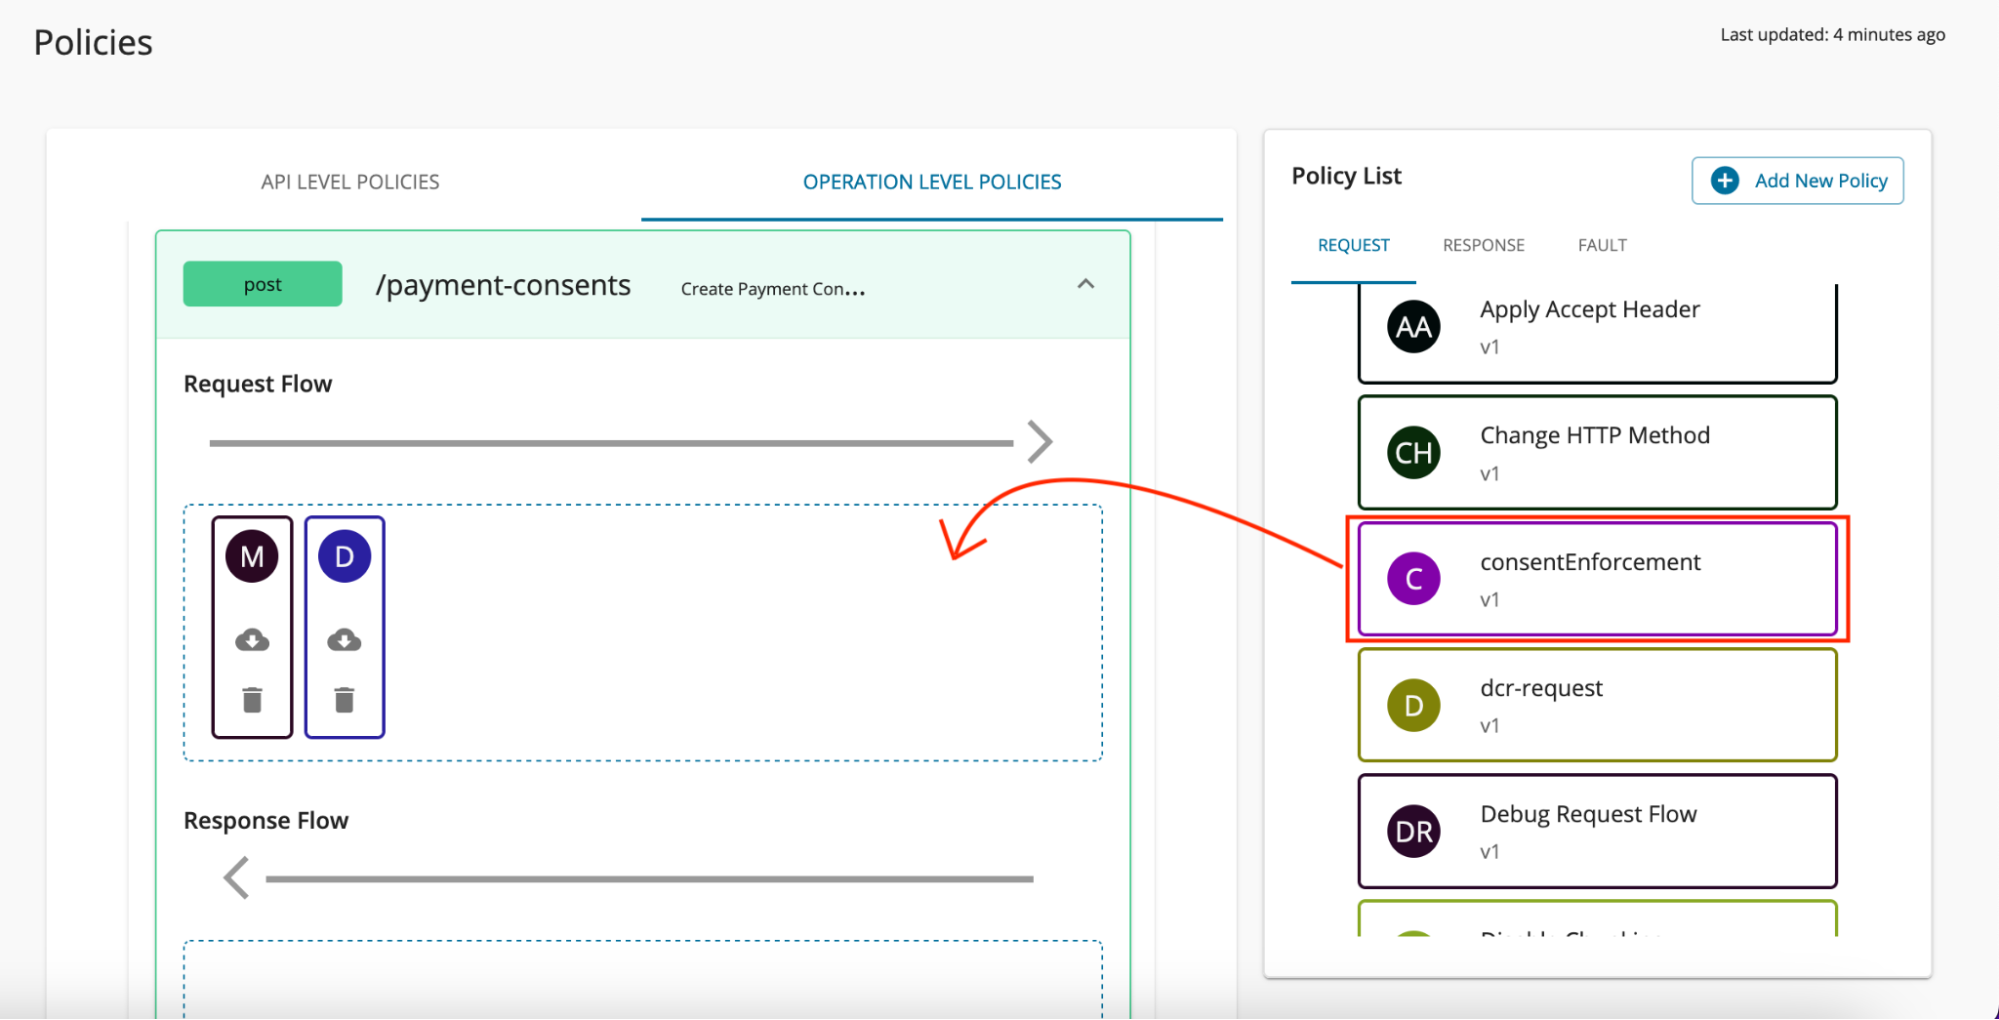Click the plus icon in Add New Policy
Image resolution: width=1999 pixels, height=1020 pixels.
click(1725, 181)
